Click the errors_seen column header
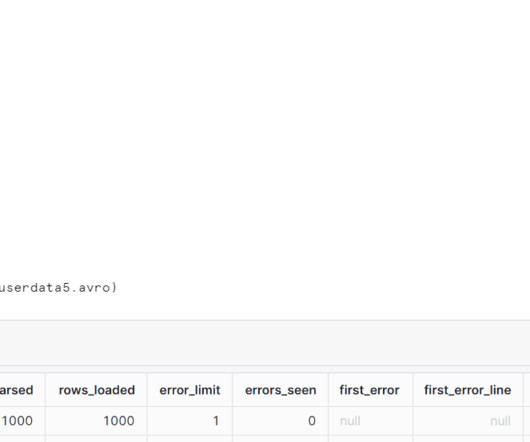 pyautogui.click(x=281, y=390)
